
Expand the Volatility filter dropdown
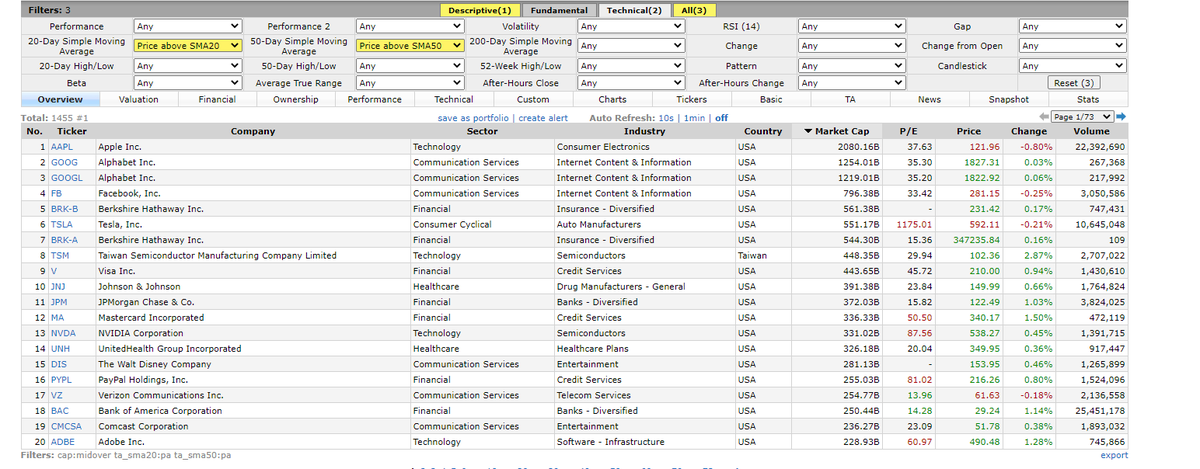(x=631, y=27)
